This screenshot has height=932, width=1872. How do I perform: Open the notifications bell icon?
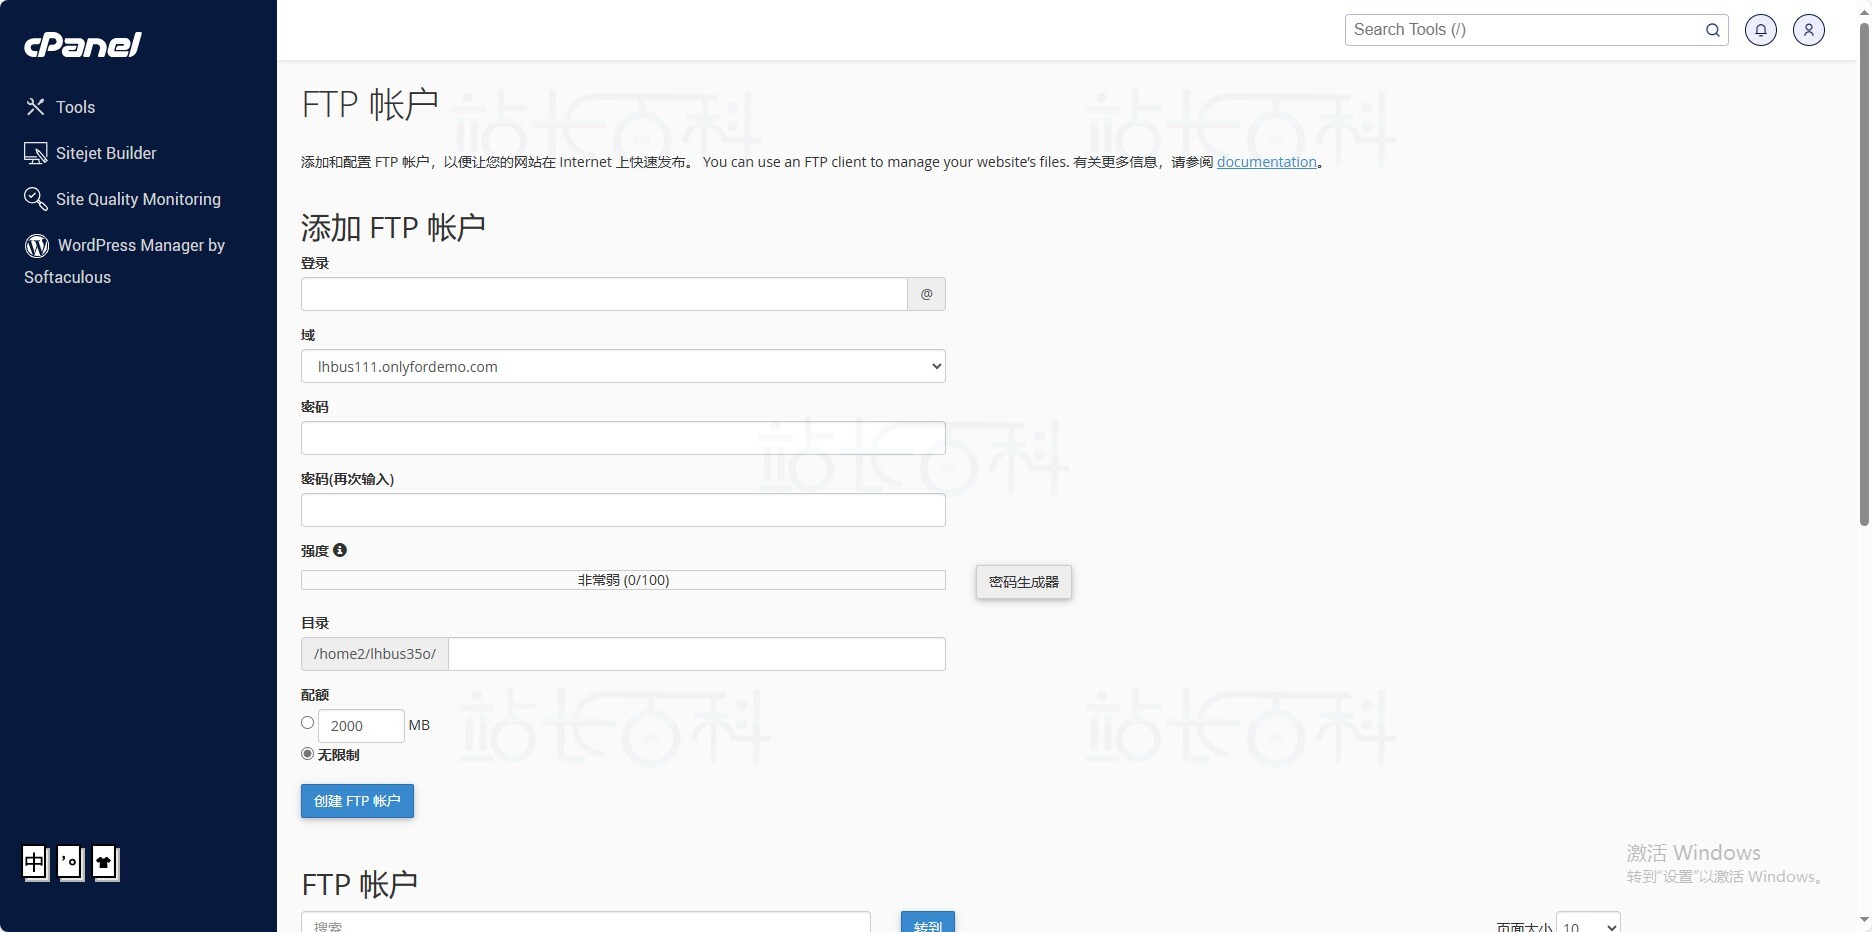(1760, 30)
